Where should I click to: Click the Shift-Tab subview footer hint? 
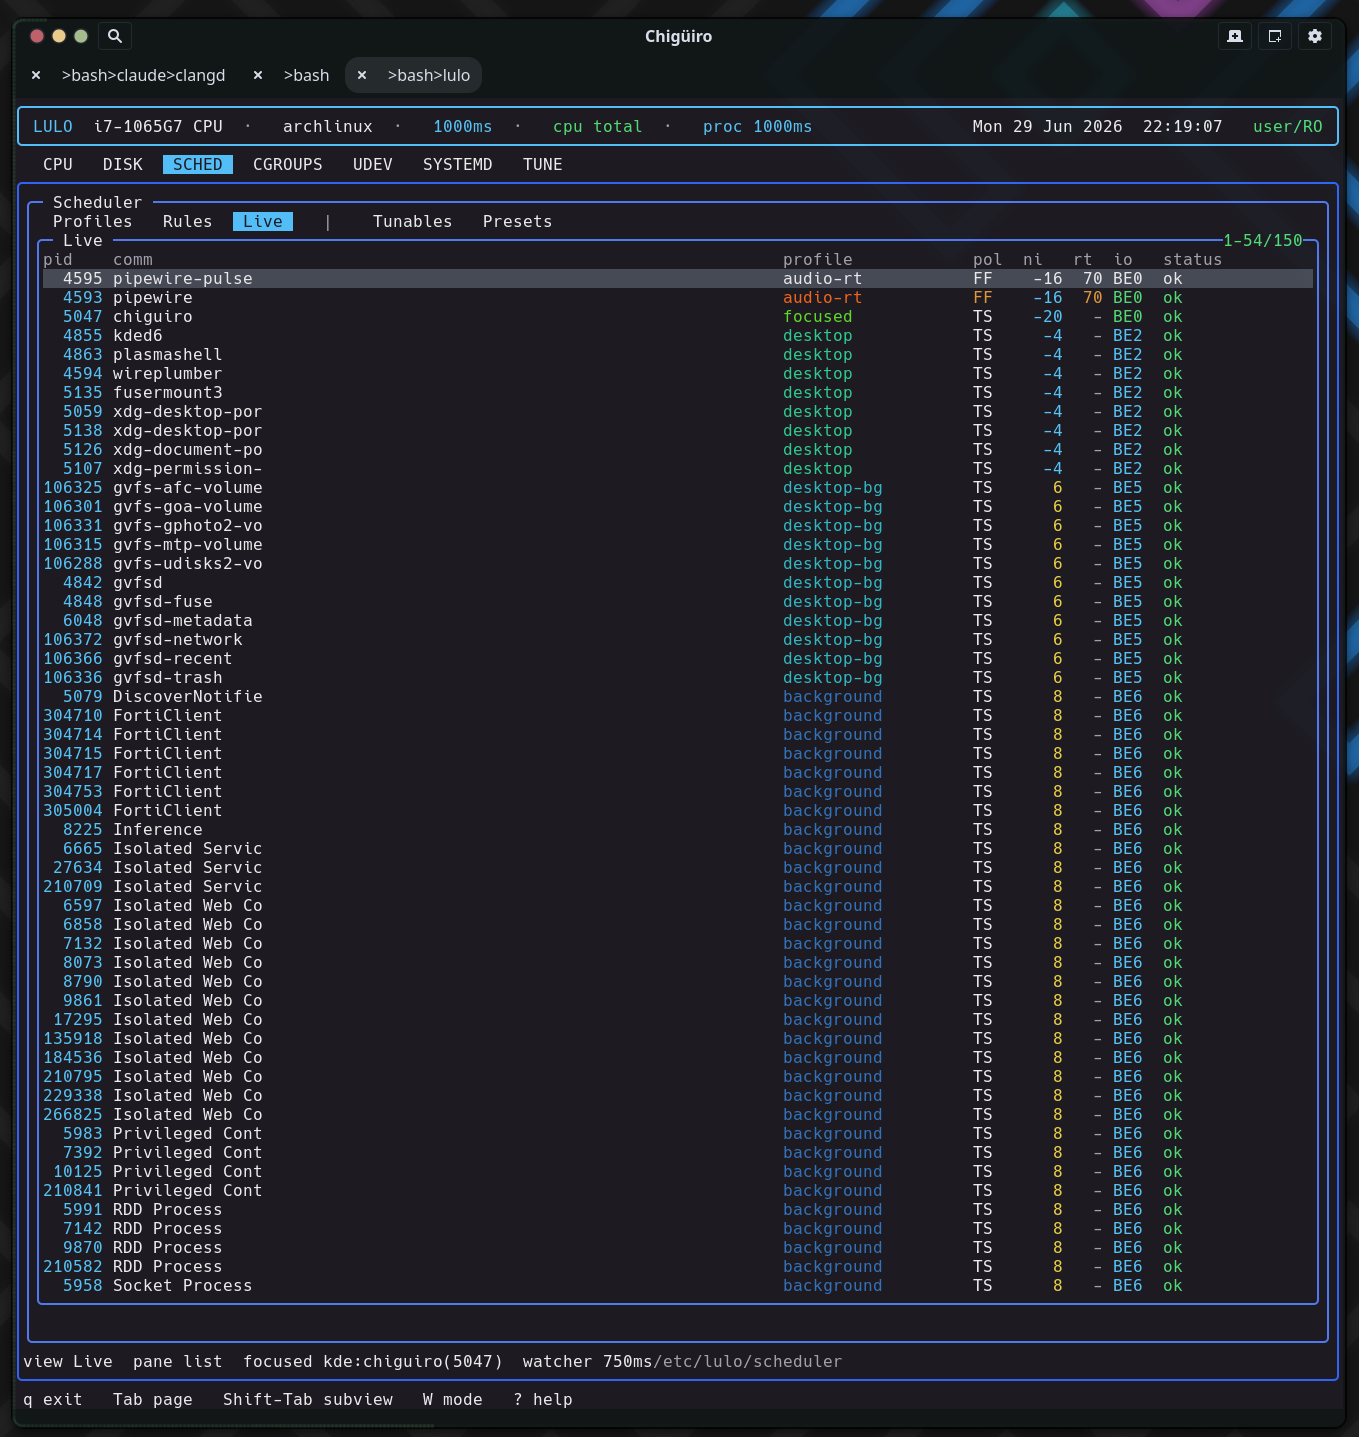[x=308, y=1399]
